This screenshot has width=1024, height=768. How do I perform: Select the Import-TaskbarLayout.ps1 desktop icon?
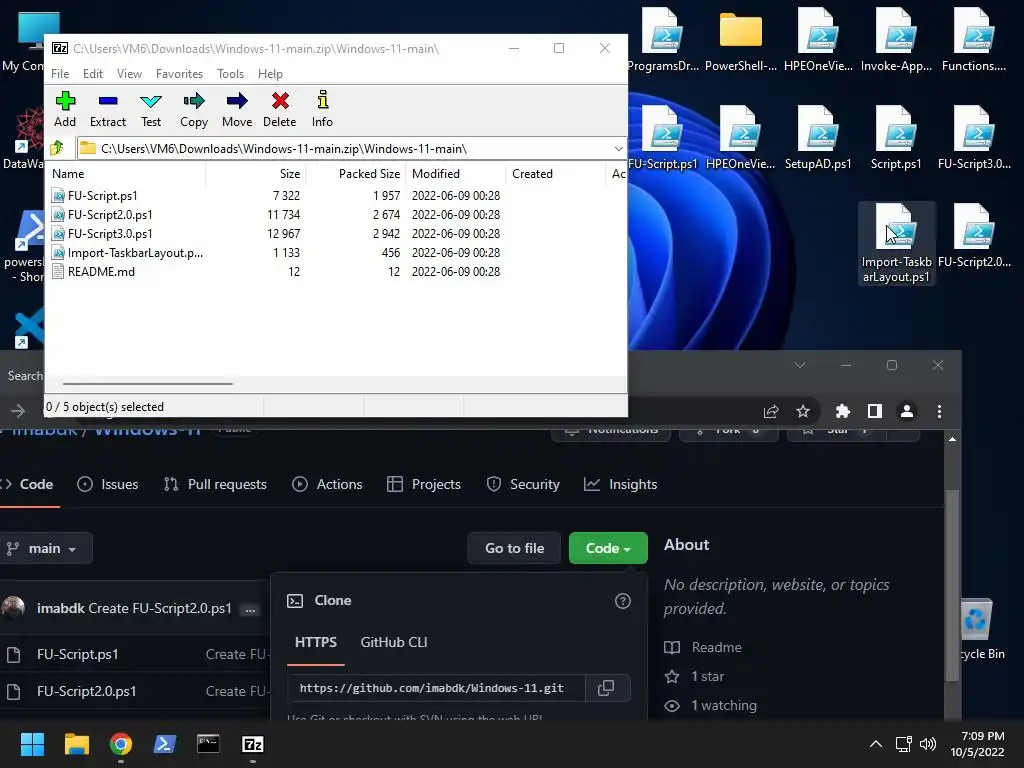coord(896,244)
